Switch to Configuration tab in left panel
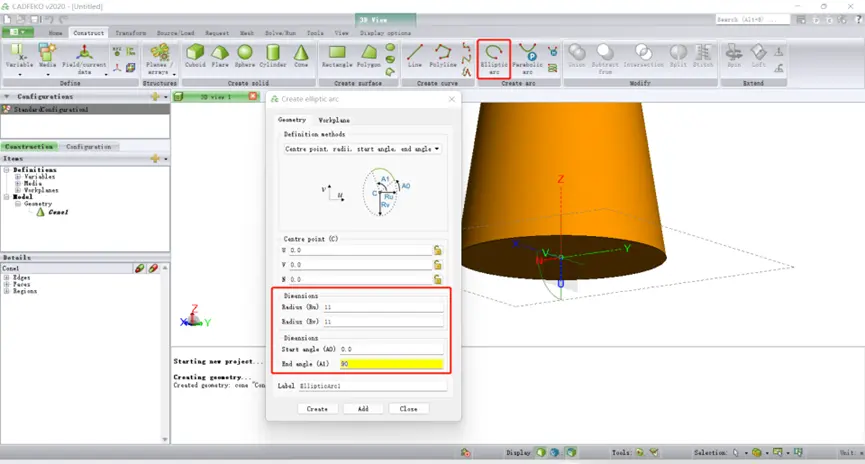 click(x=88, y=147)
